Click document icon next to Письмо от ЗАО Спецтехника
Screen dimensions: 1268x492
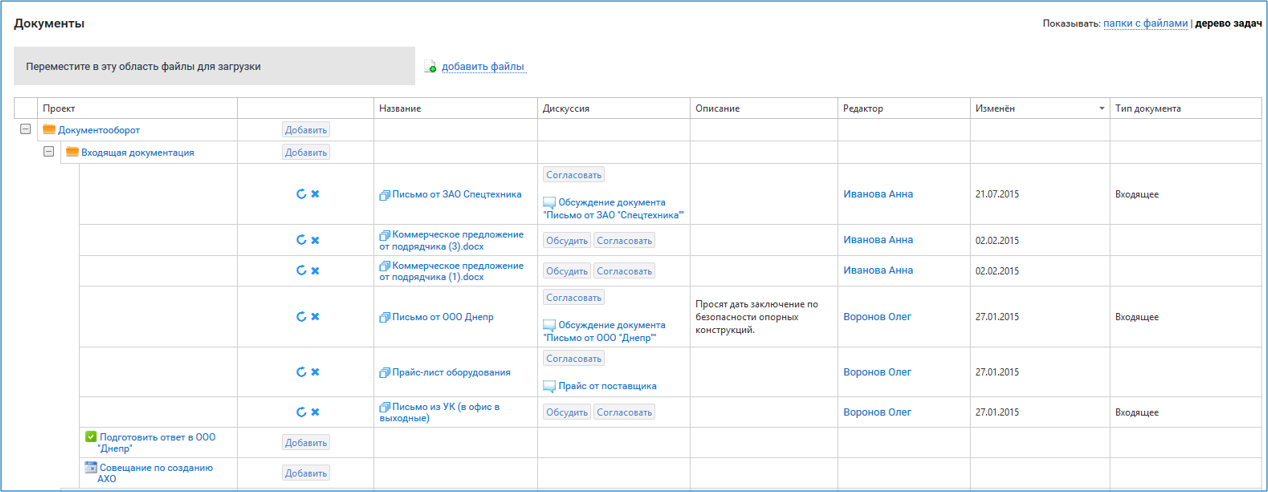[385, 195]
